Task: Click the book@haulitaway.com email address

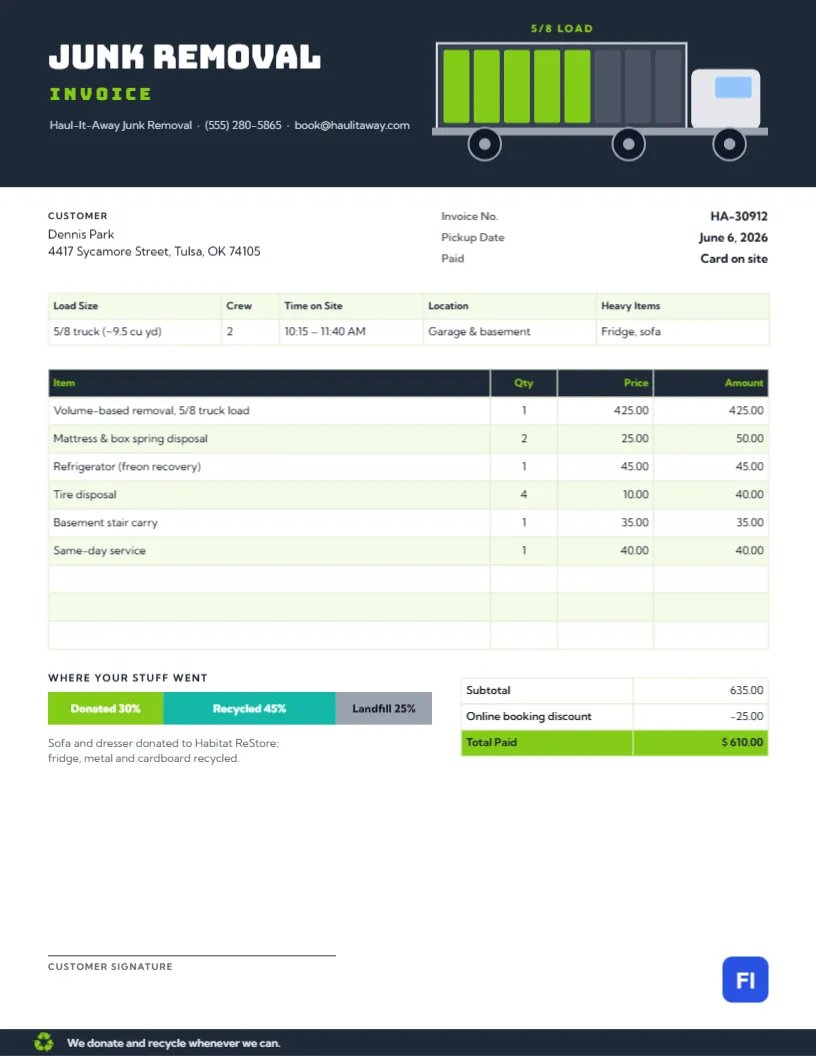Action: pos(352,125)
